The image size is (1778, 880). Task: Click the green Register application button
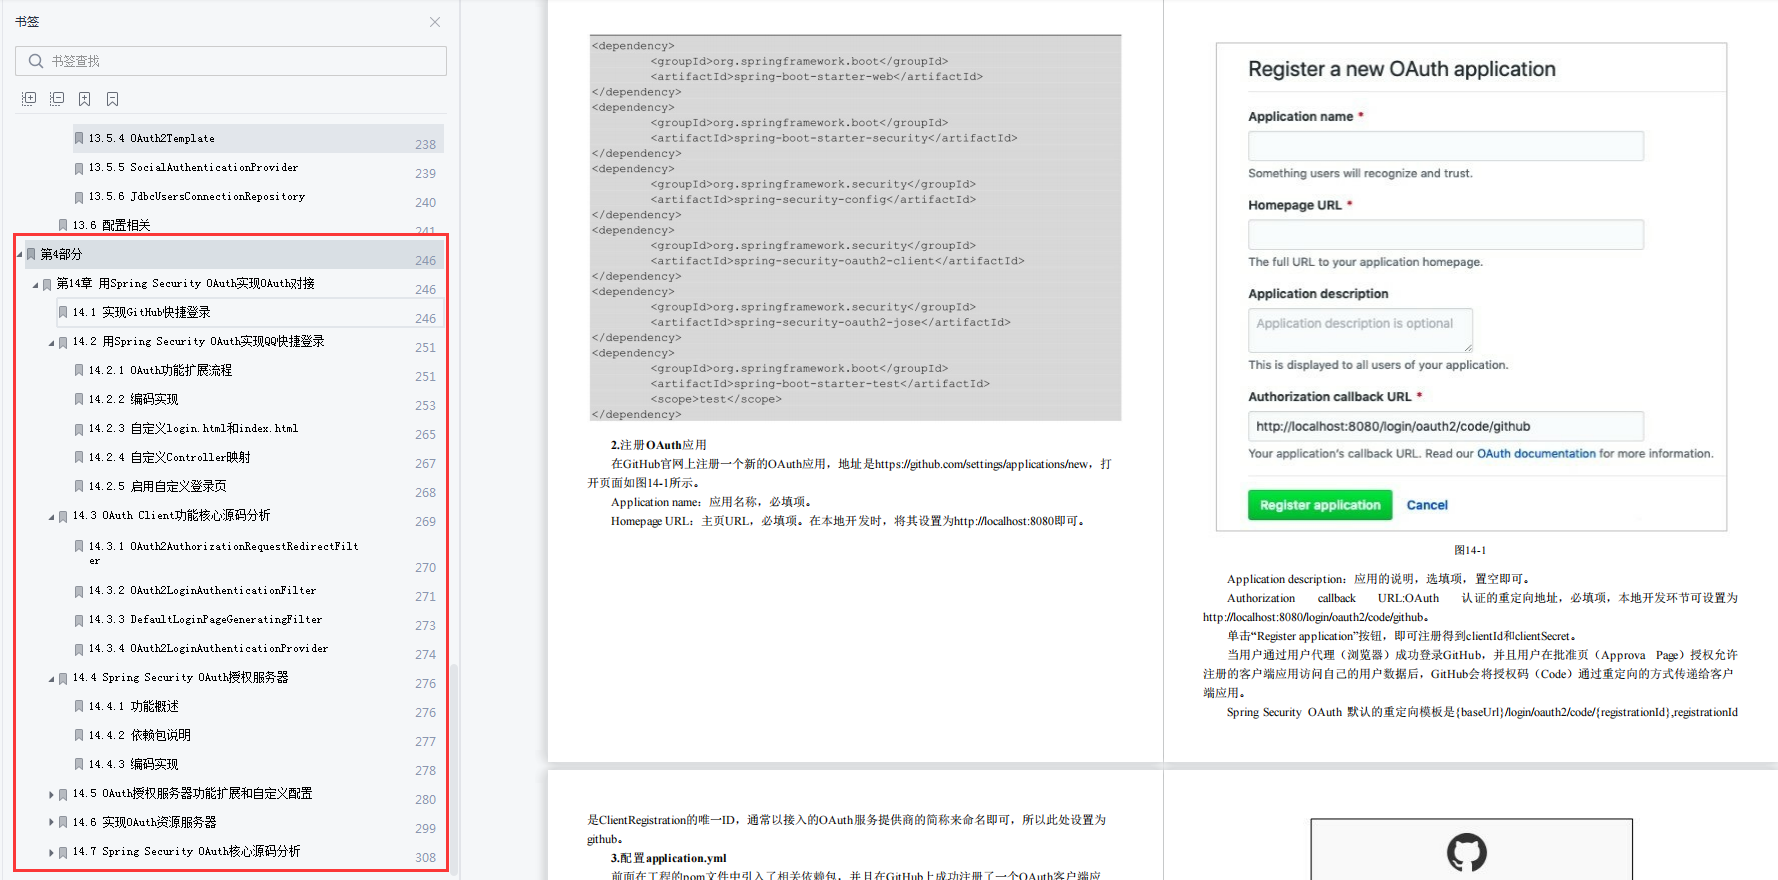click(x=1320, y=505)
